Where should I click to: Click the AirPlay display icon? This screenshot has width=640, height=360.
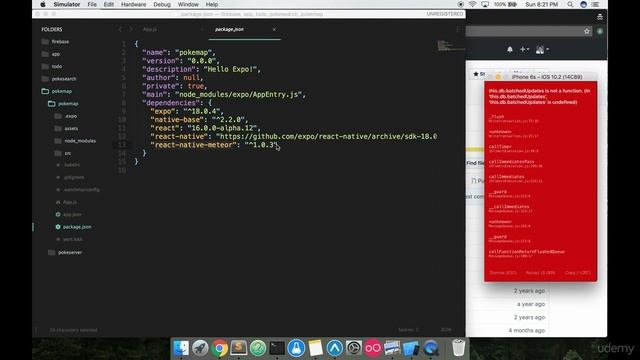tap(485, 4)
